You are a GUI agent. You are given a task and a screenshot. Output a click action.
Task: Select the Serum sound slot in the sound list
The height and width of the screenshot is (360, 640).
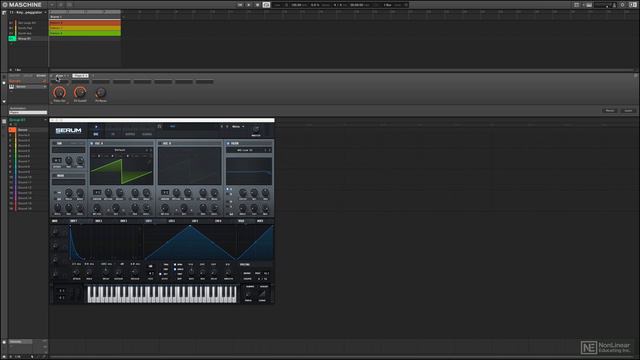28,130
